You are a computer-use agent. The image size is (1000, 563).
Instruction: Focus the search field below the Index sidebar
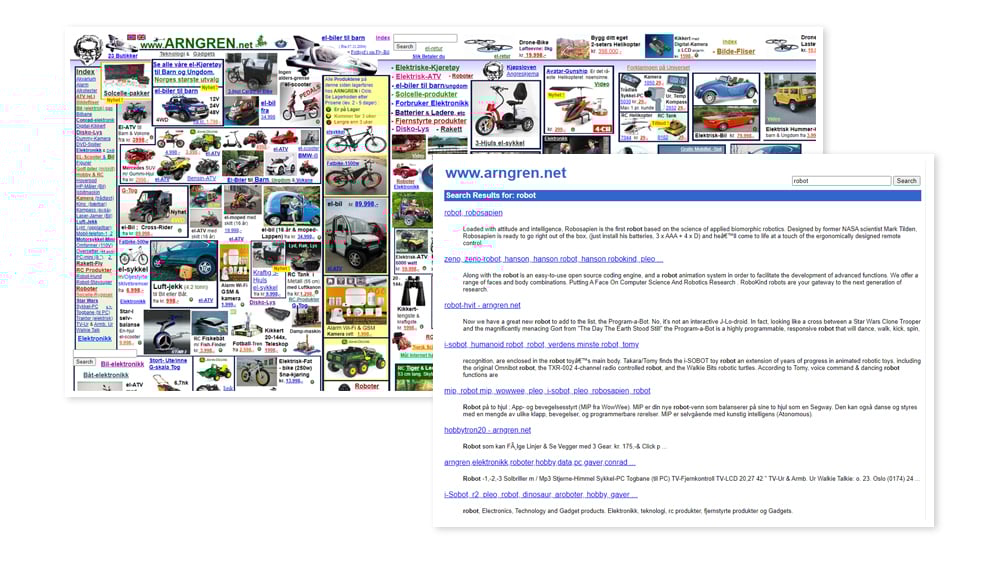click(105, 352)
